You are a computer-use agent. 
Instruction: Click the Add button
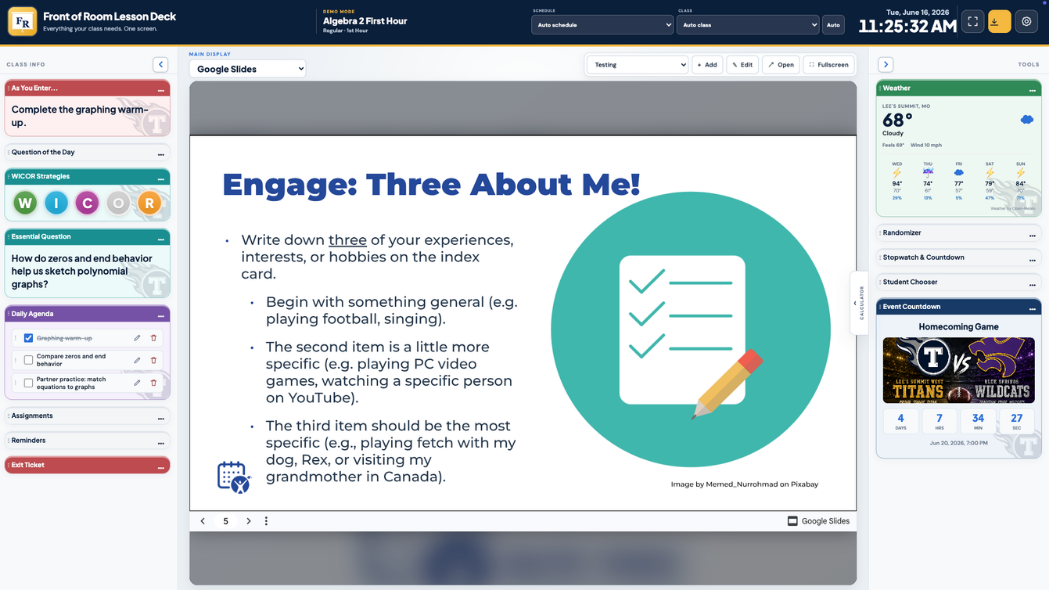click(x=707, y=65)
